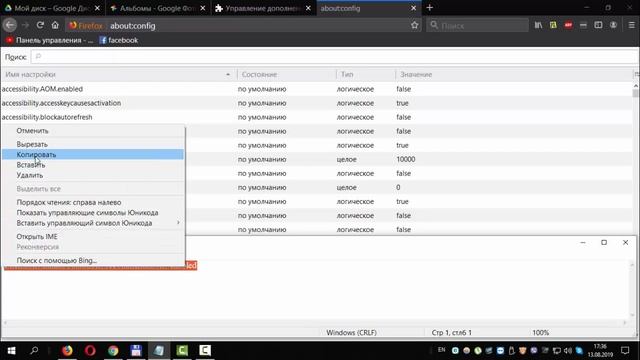The height and width of the screenshot is (360, 640).
Task: Sort by Тип column header
Action: (365, 74)
